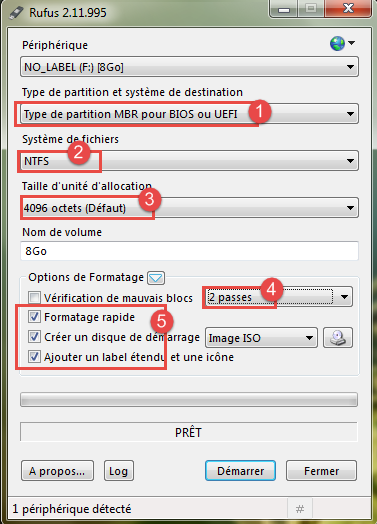The height and width of the screenshot is (524, 377).
Task: Uncheck Formatage rapide checkbox
Action: click(34, 317)
